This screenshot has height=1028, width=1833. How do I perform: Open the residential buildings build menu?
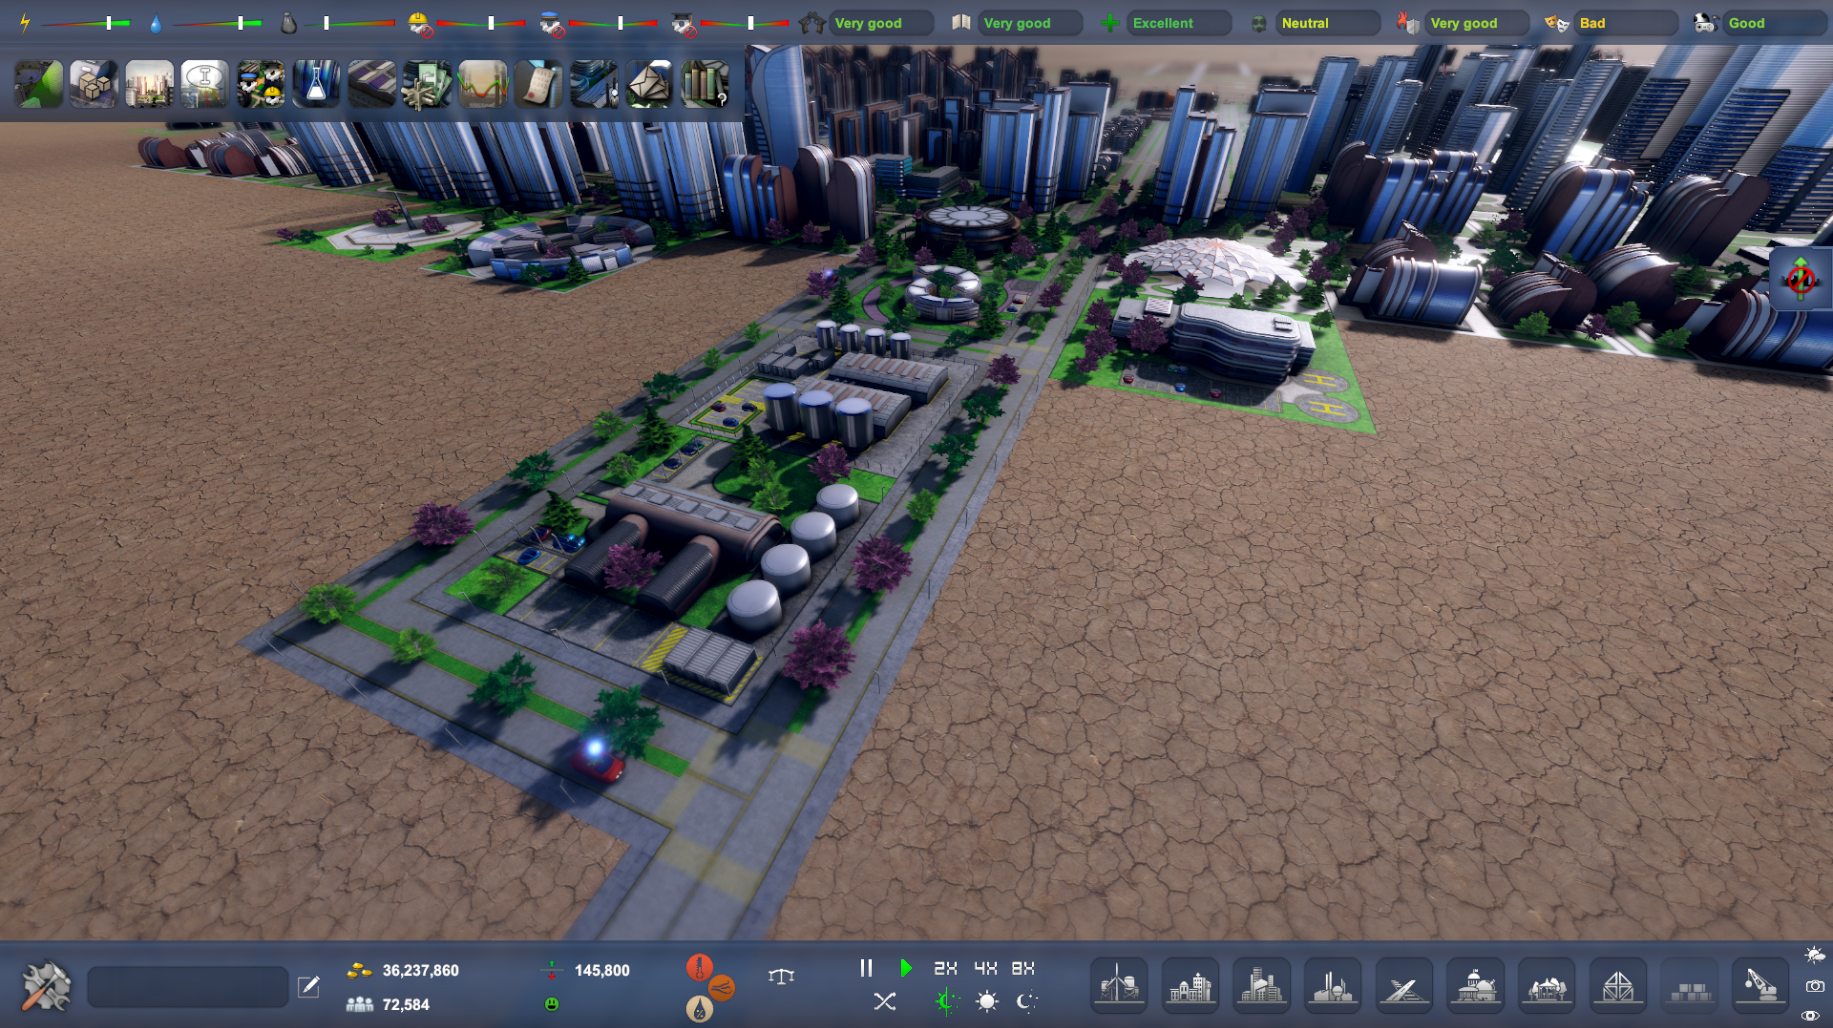1190,986
